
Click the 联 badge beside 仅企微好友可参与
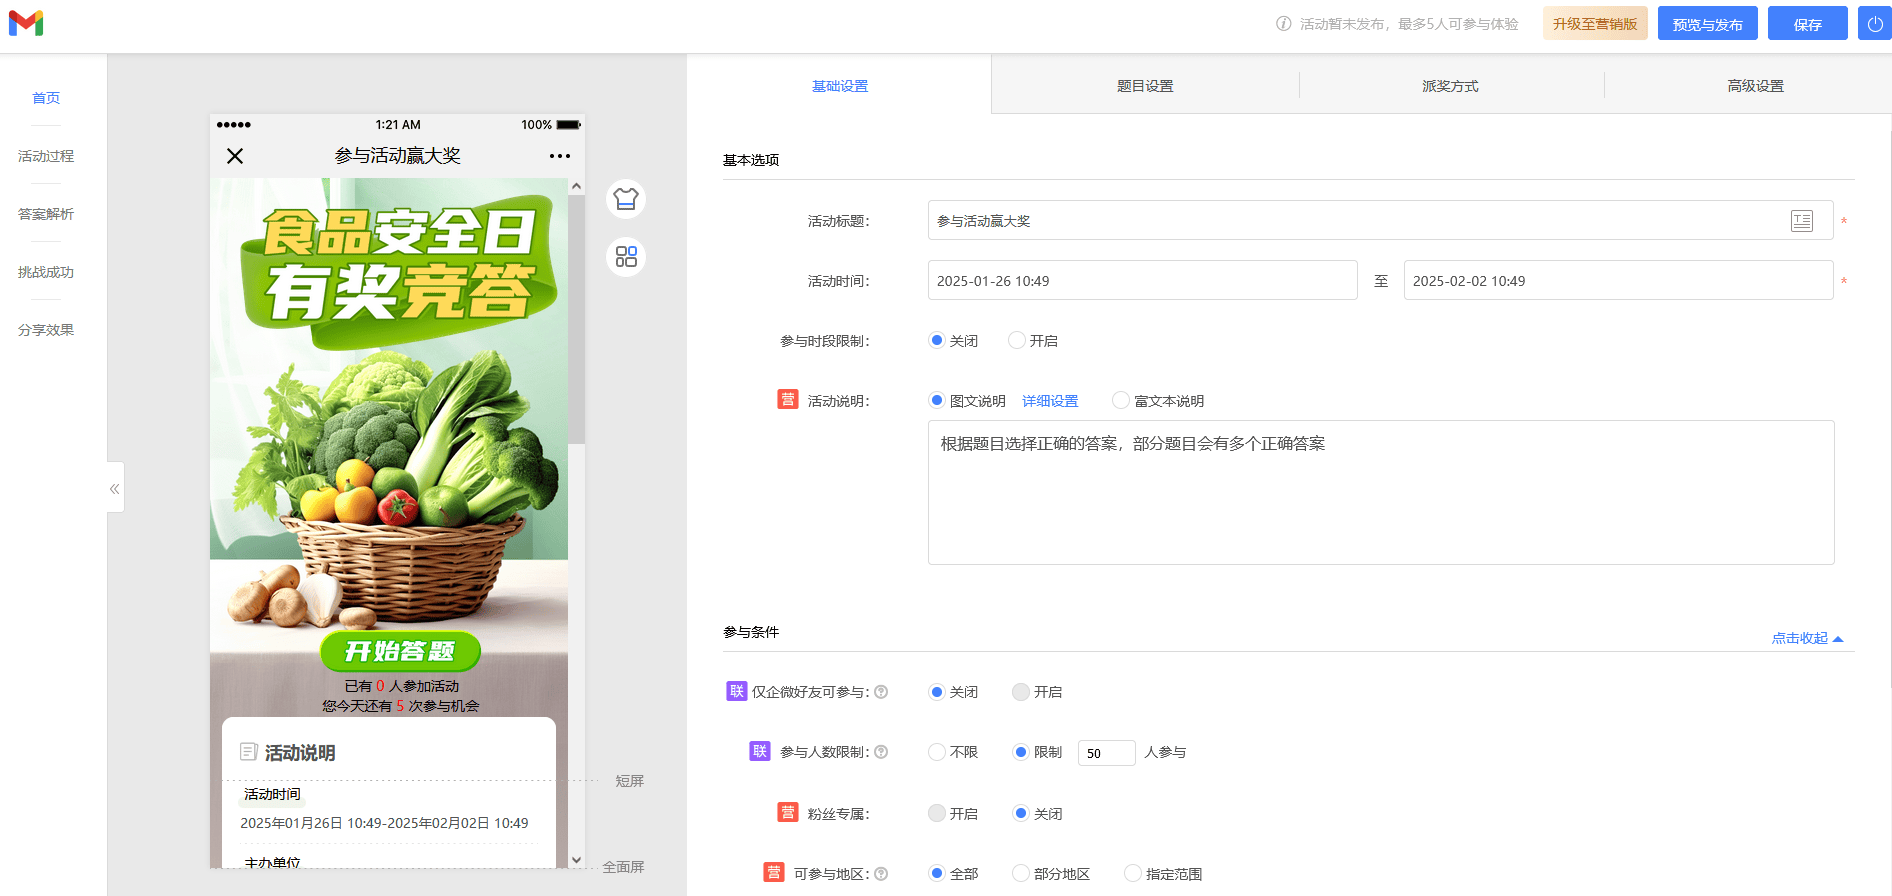(737, 691)
